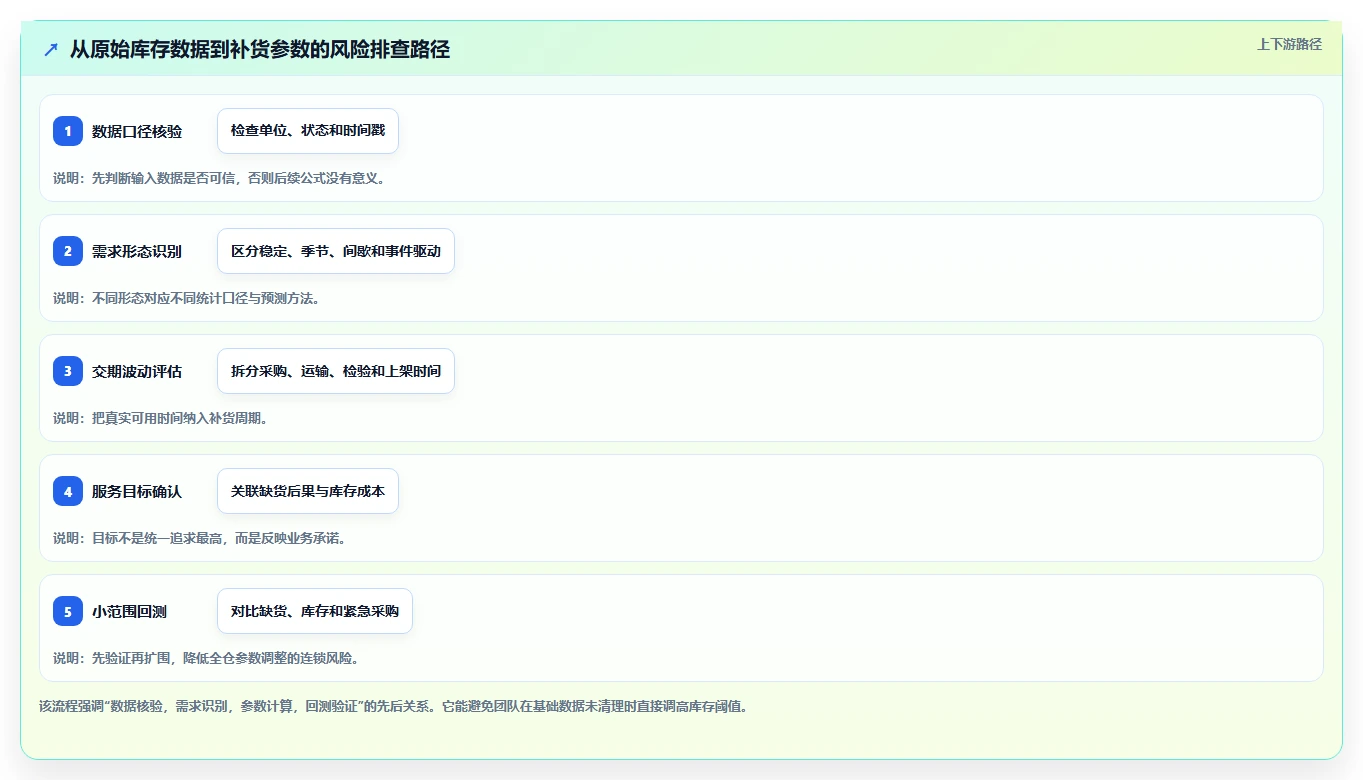
Task: Click the 交期波动评估 step title
Action: 137,371
